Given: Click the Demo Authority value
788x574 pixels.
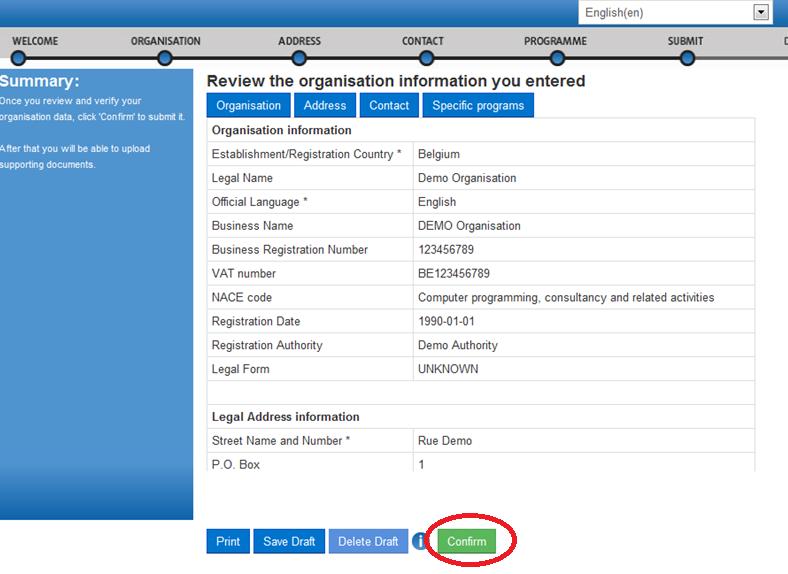Looking at the screenshot, I should click(457, 345).
